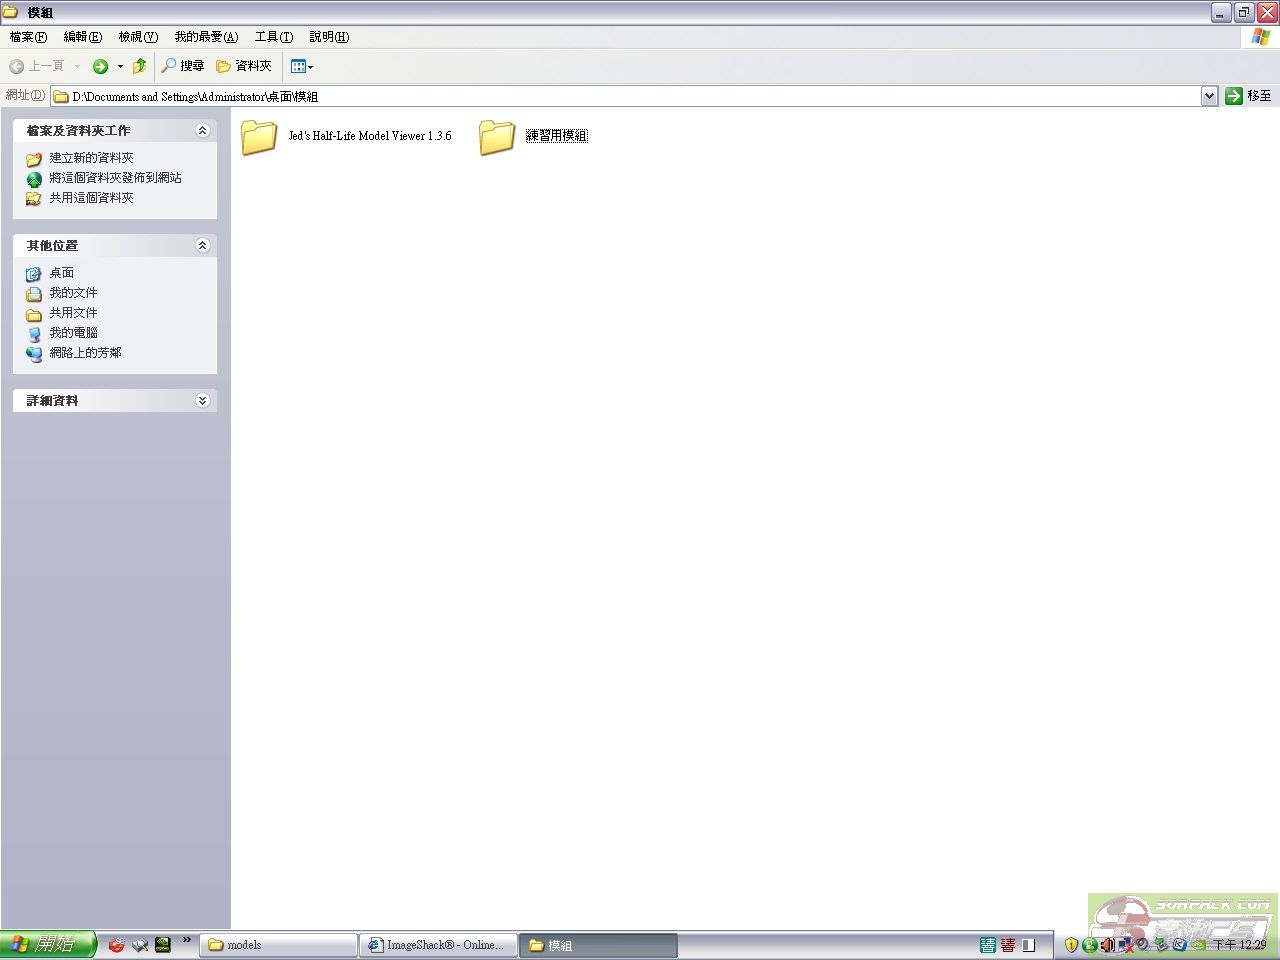
Task: Click the 開始 Start button
Action: (47, 944)
